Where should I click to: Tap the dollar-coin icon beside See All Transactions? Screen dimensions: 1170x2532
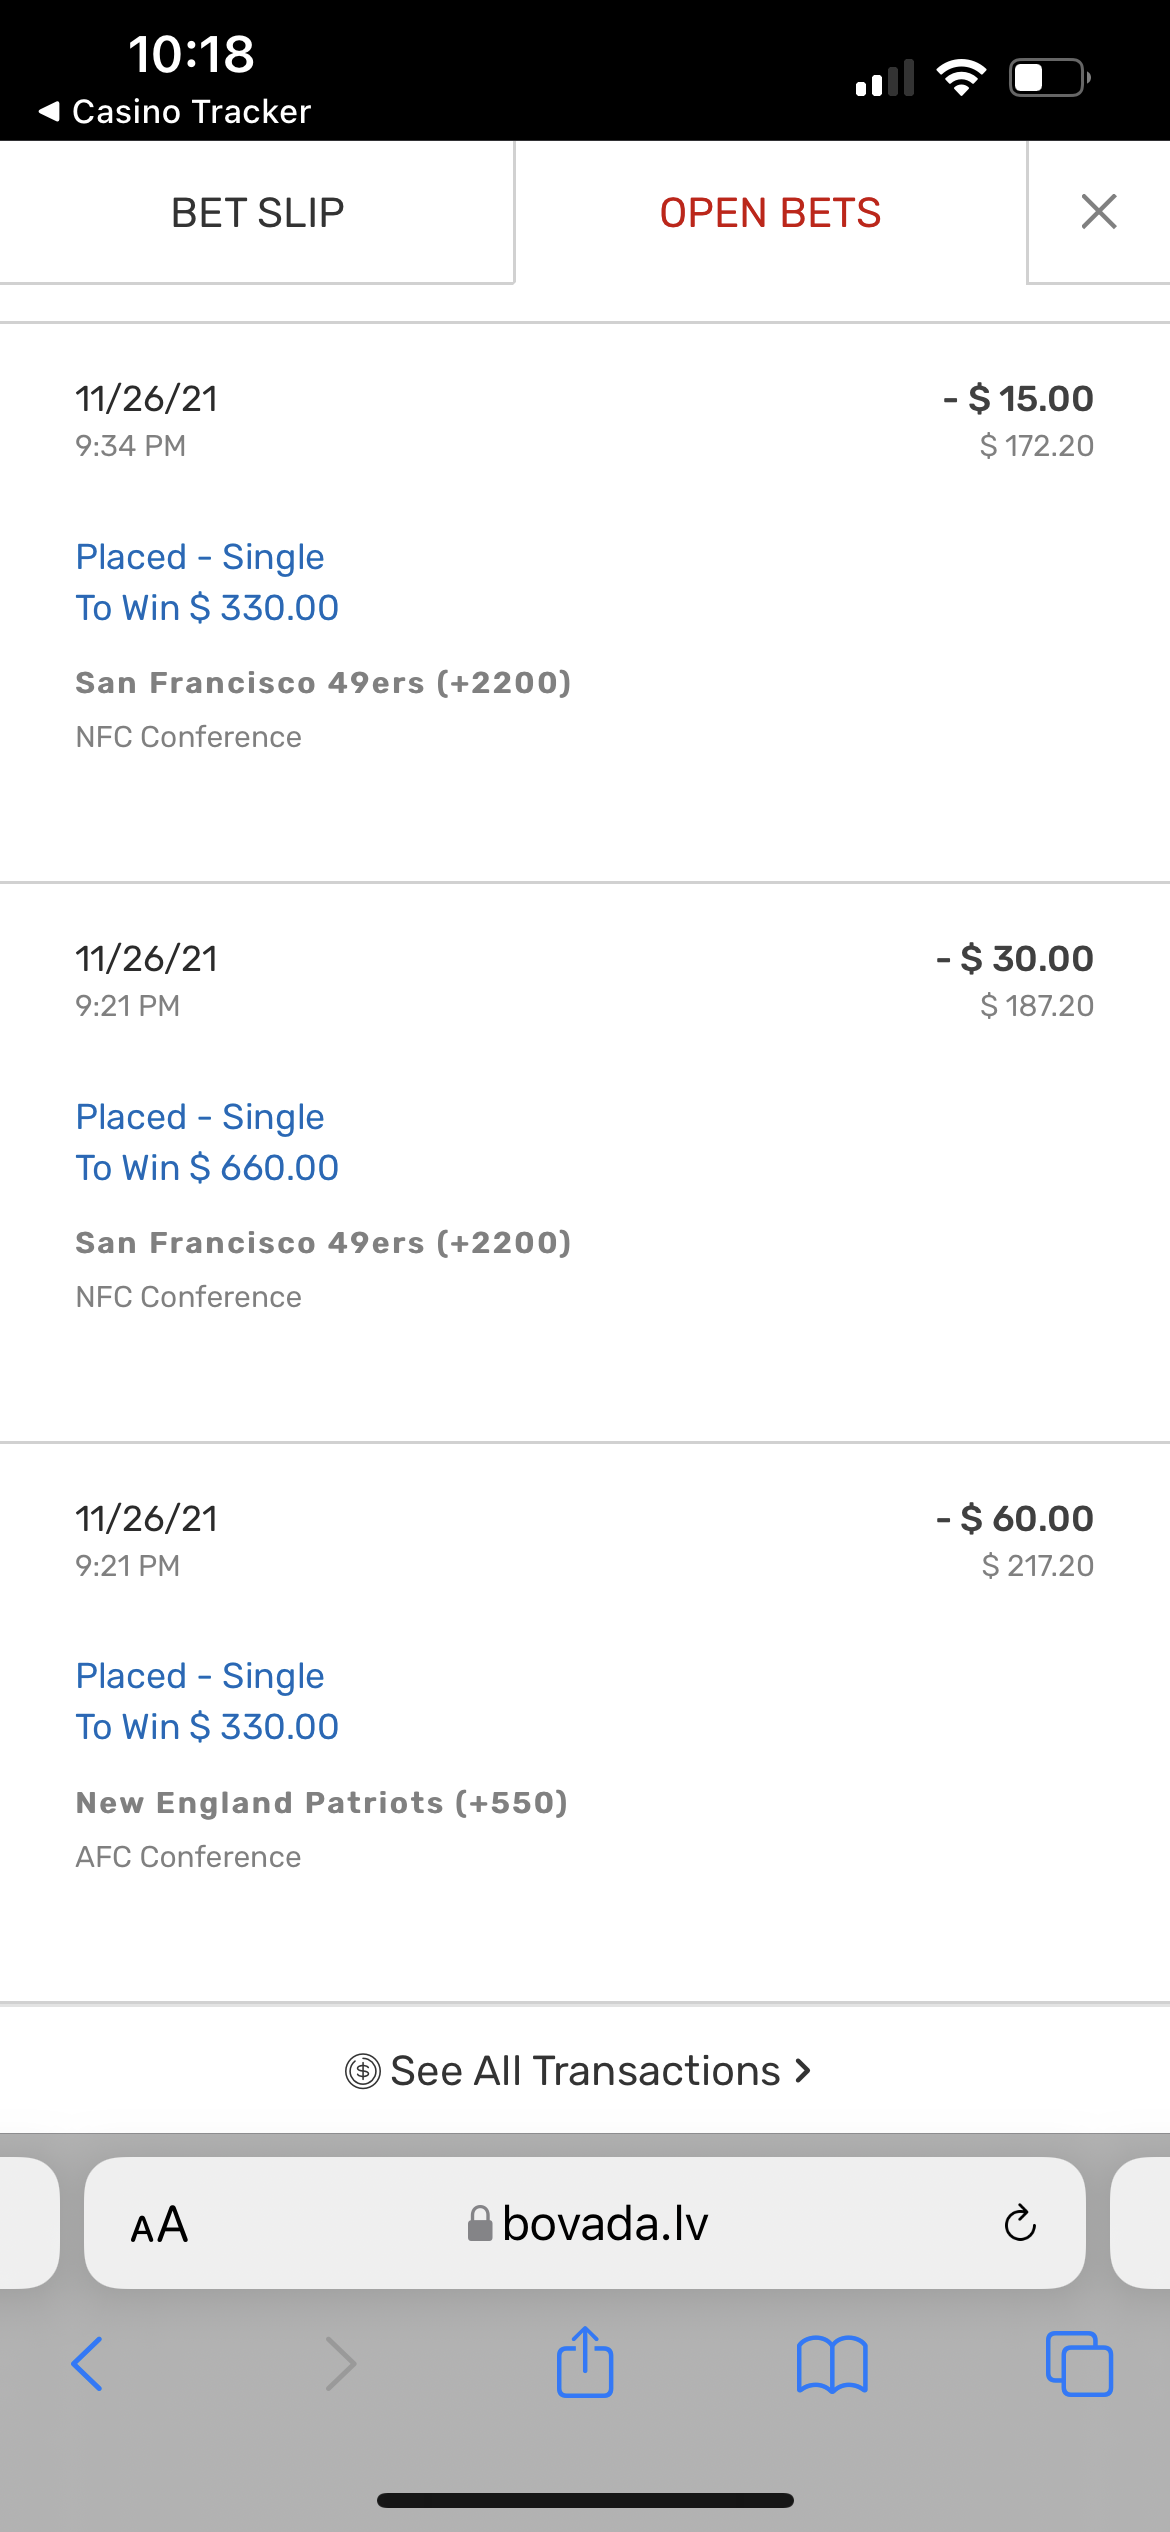[363, 2070]
